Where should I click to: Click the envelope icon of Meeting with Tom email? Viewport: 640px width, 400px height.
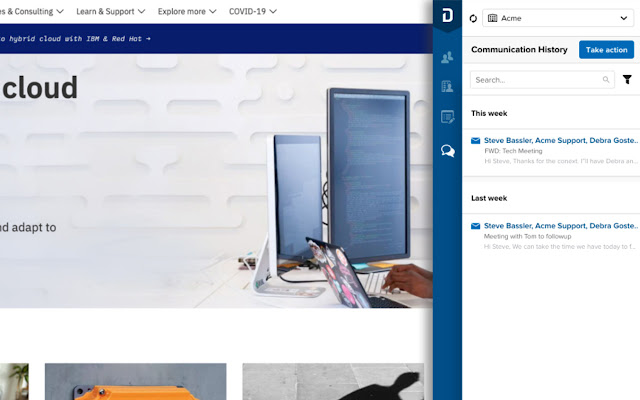476,226
